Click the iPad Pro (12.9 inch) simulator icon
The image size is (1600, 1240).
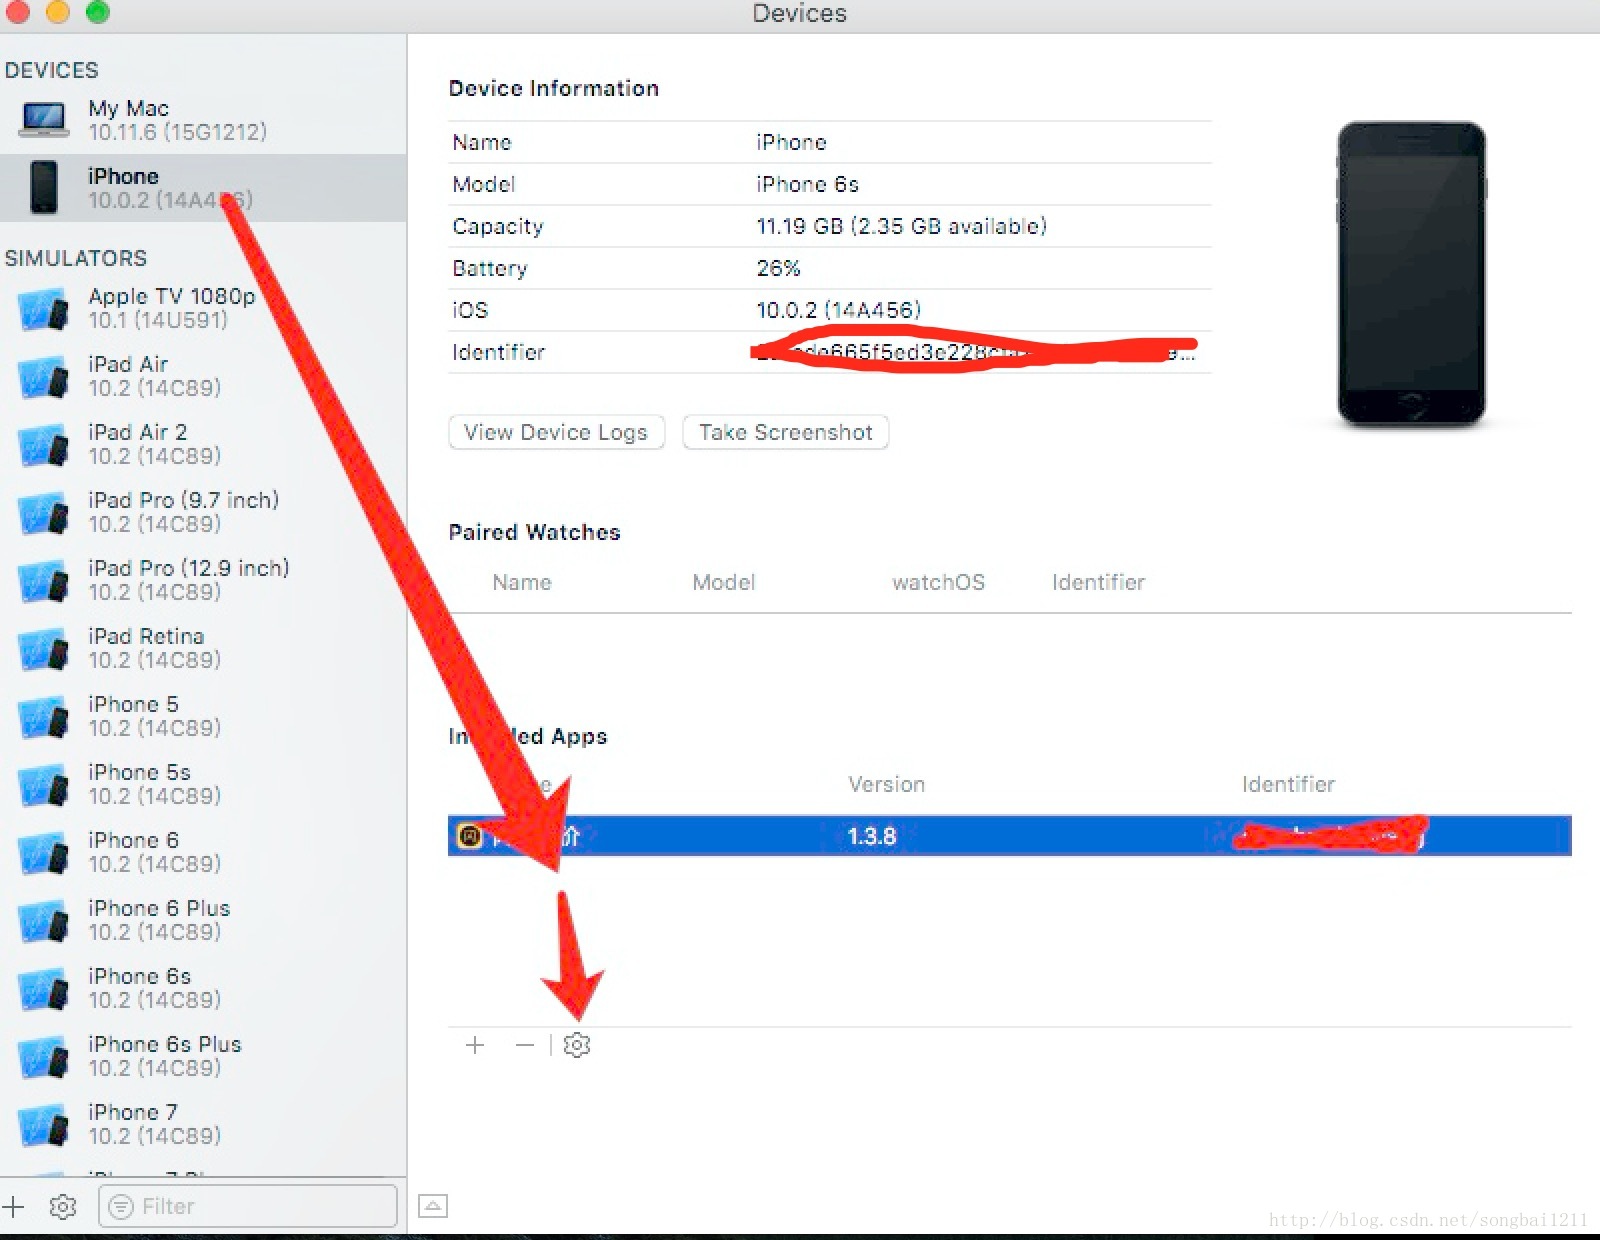44,581
